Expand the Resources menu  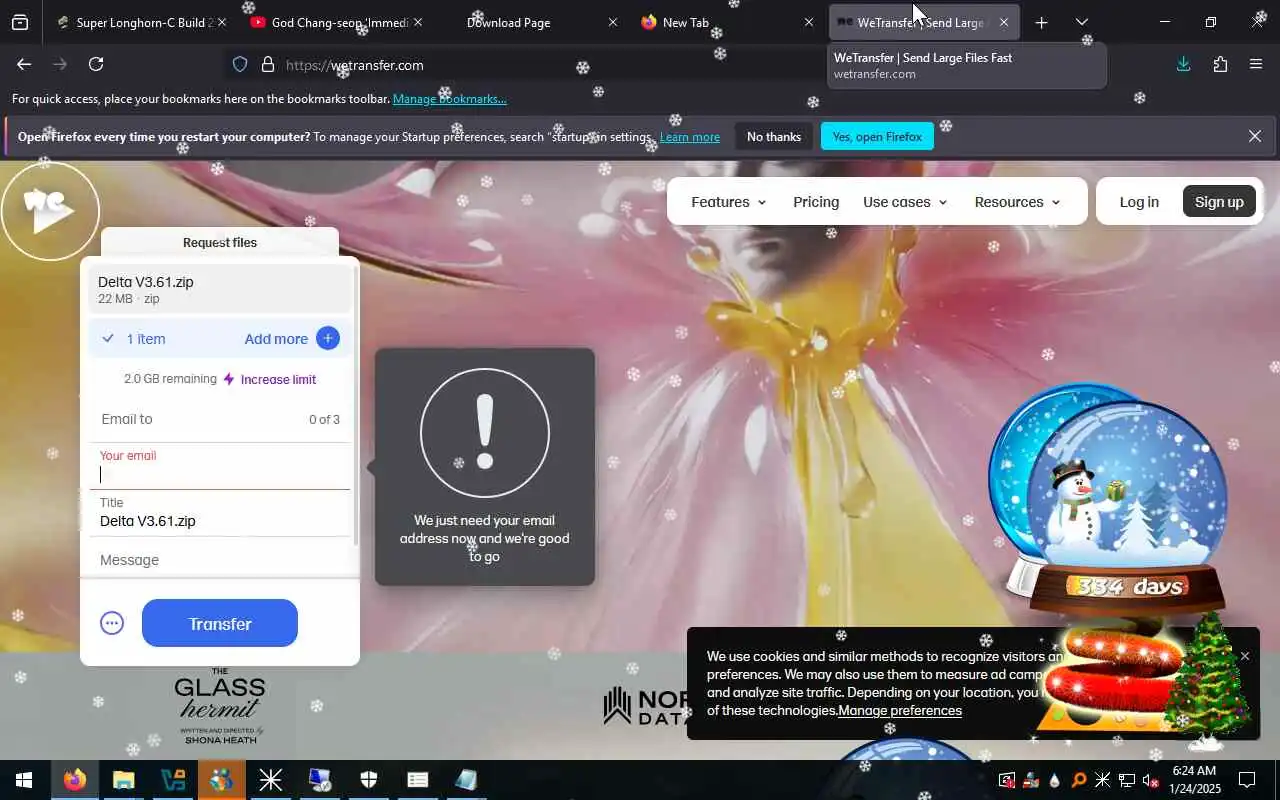click(x=1017, y=202)
